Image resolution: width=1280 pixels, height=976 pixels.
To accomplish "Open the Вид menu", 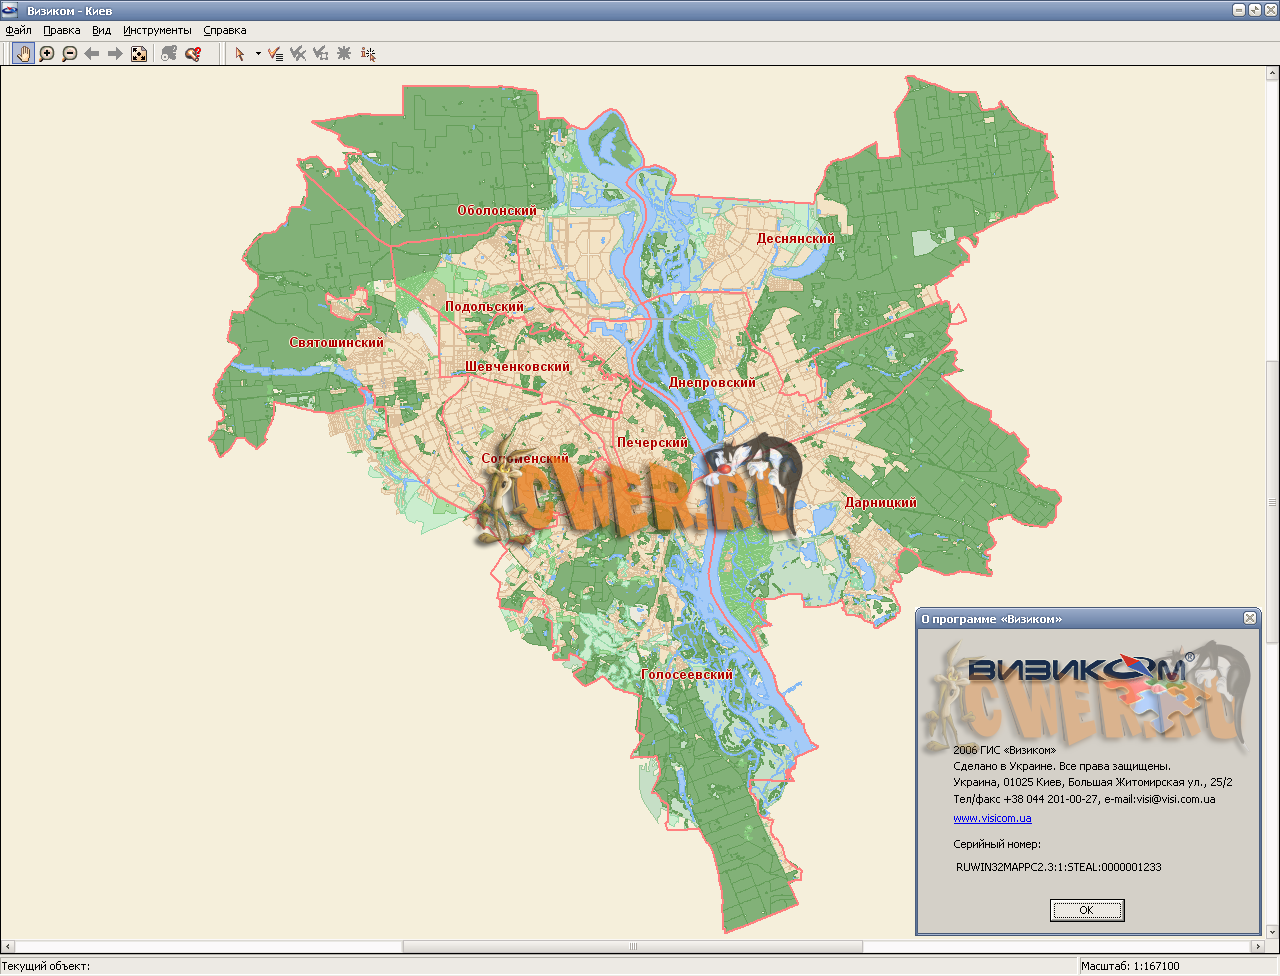I will tap(101, 30).
